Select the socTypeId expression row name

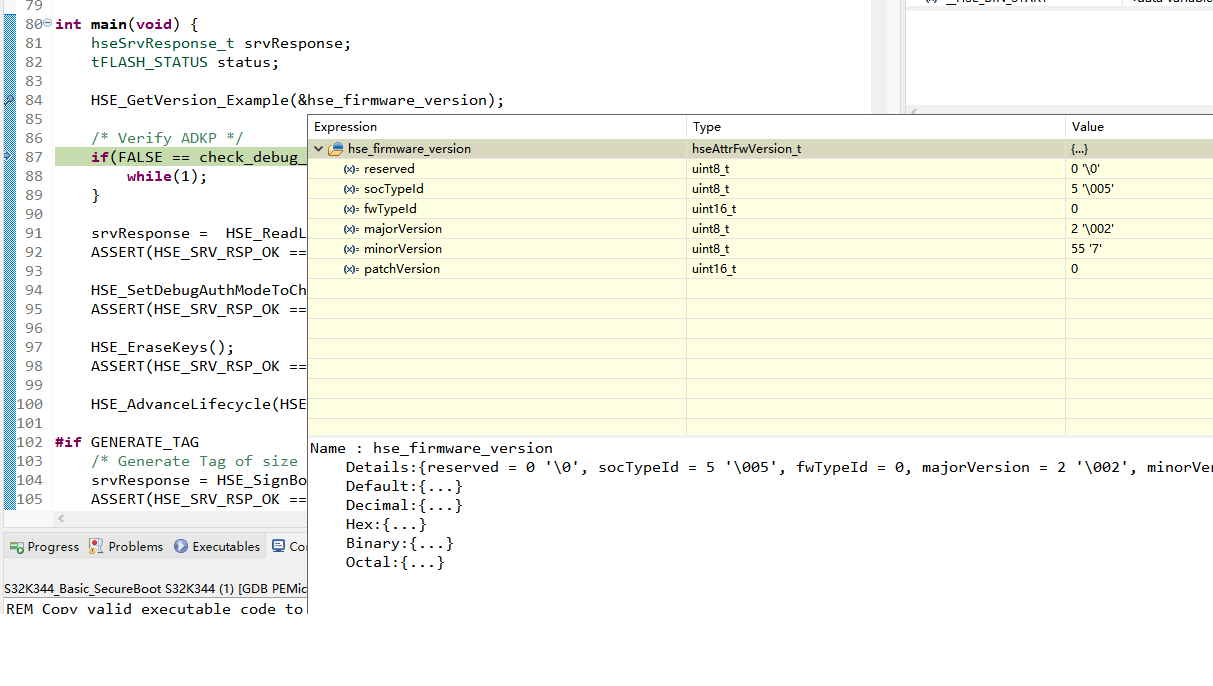394,189
